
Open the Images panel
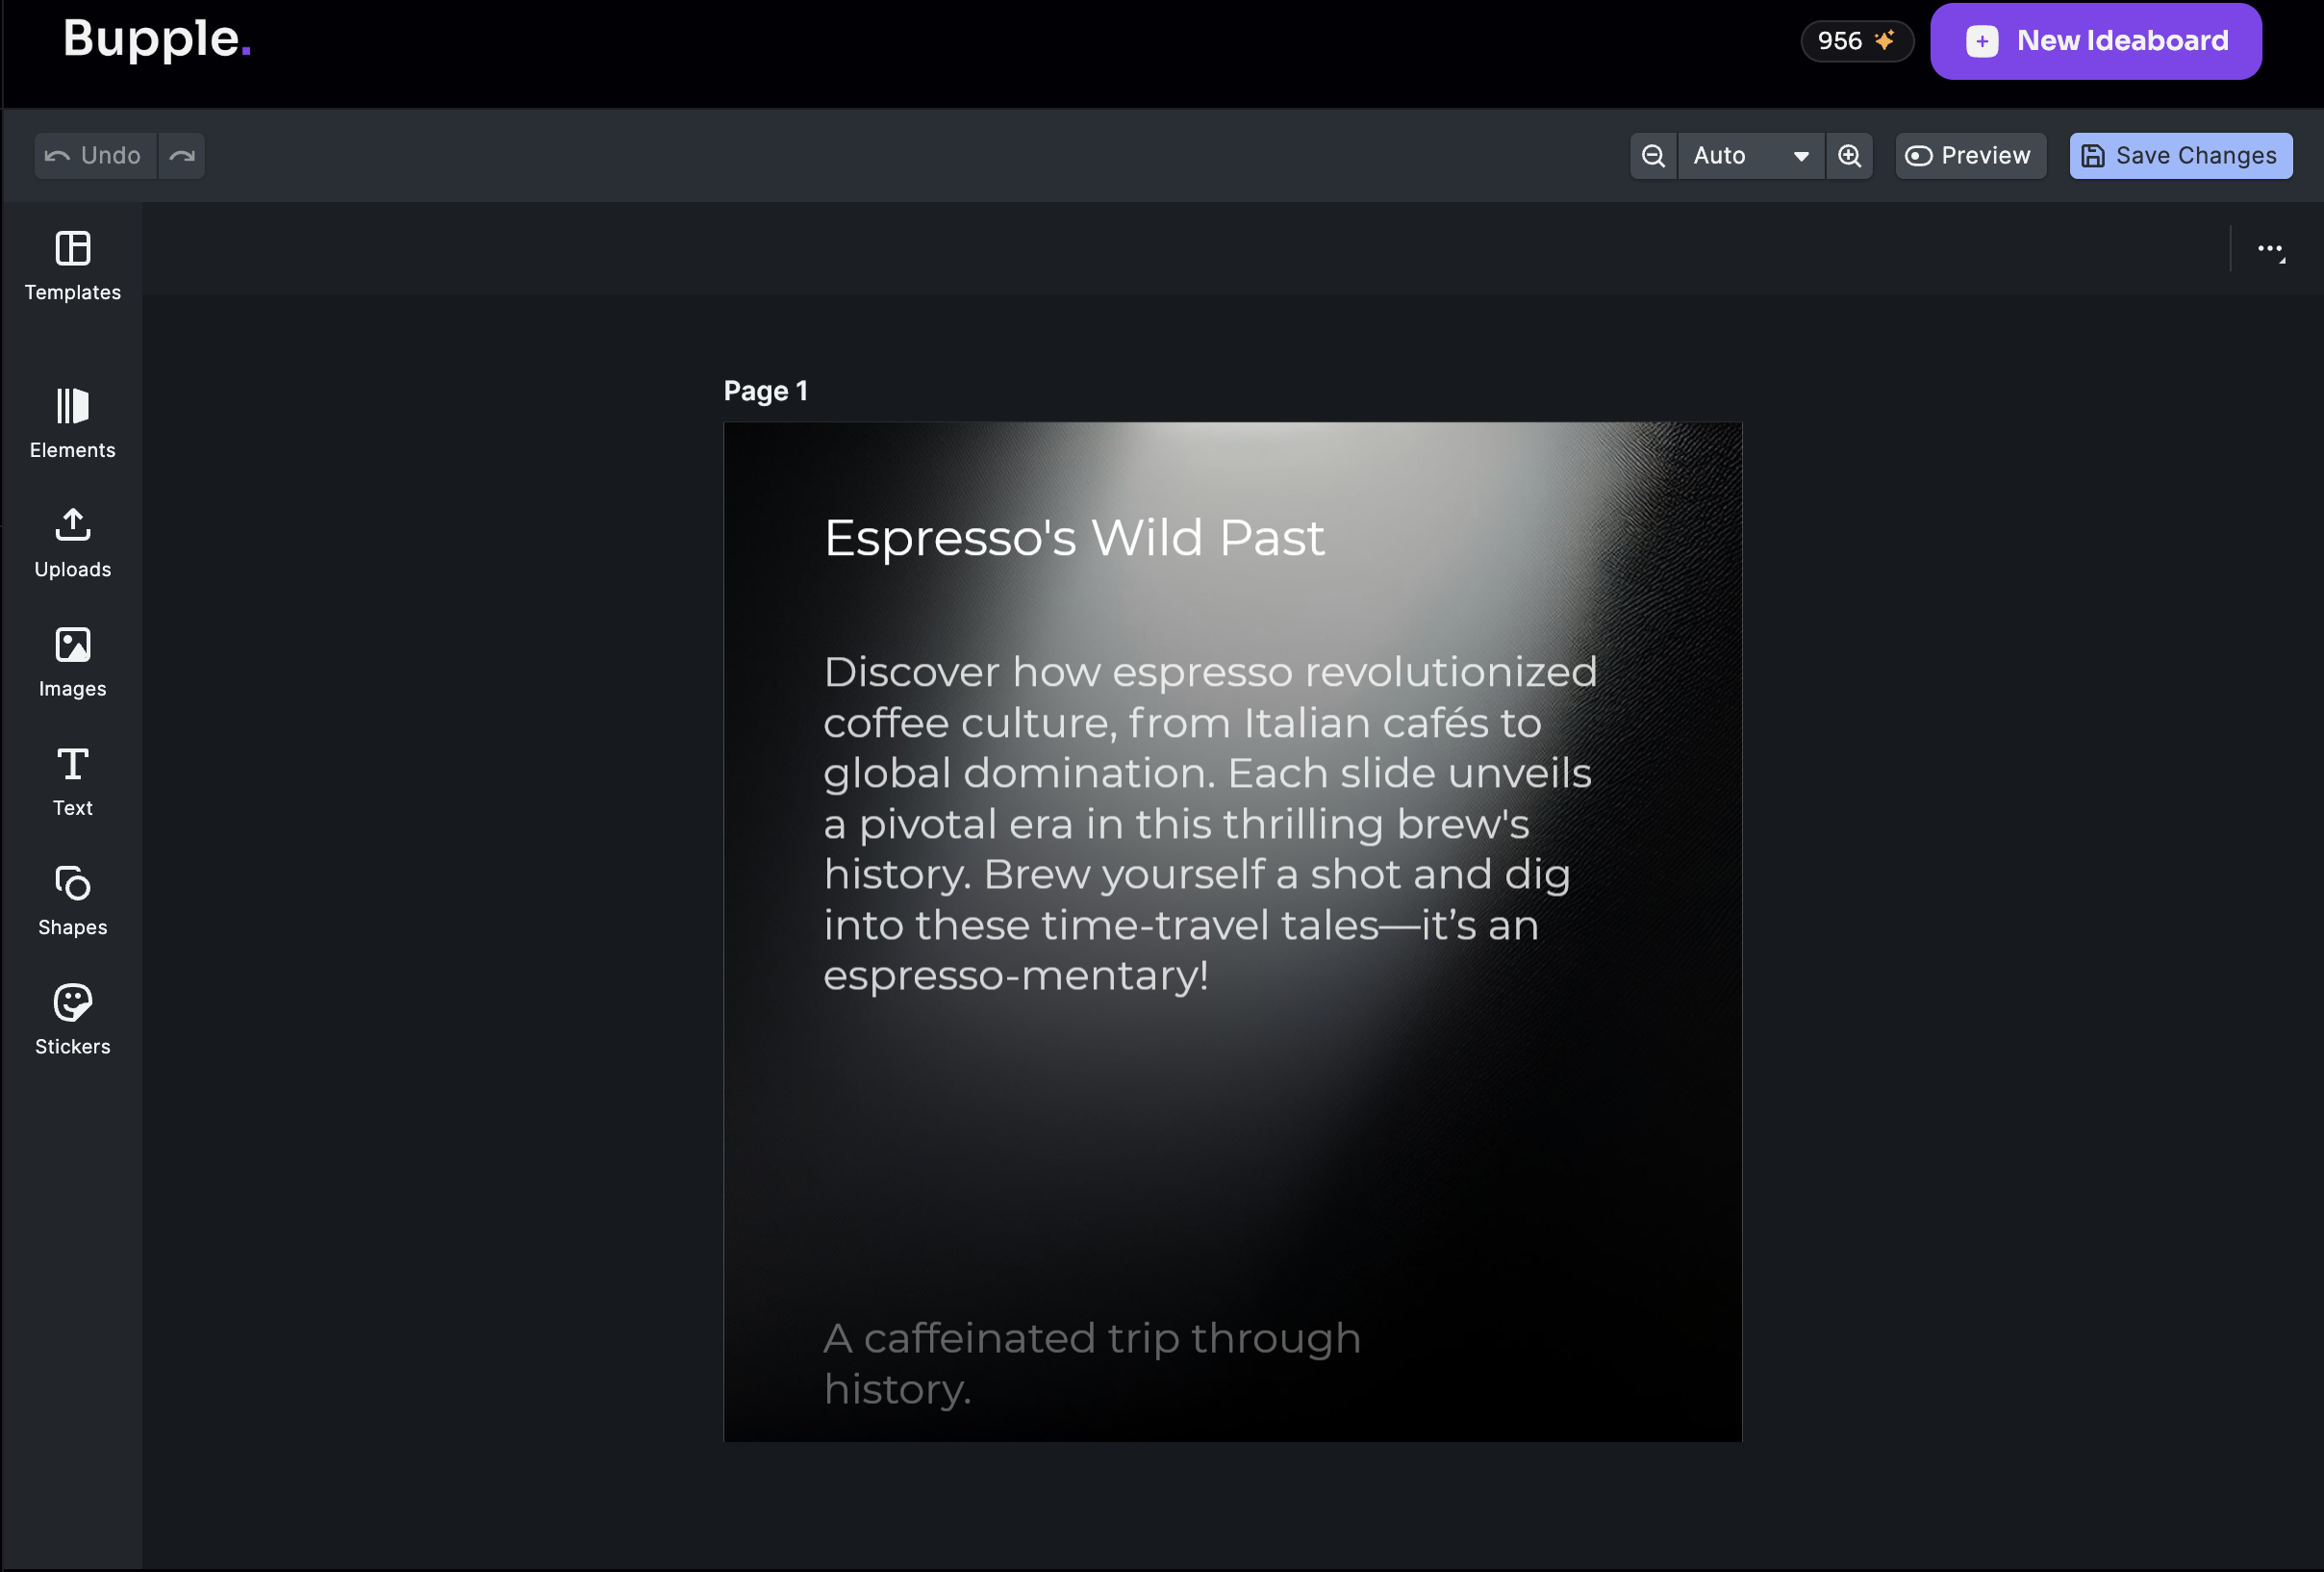[x=72, y=662]
